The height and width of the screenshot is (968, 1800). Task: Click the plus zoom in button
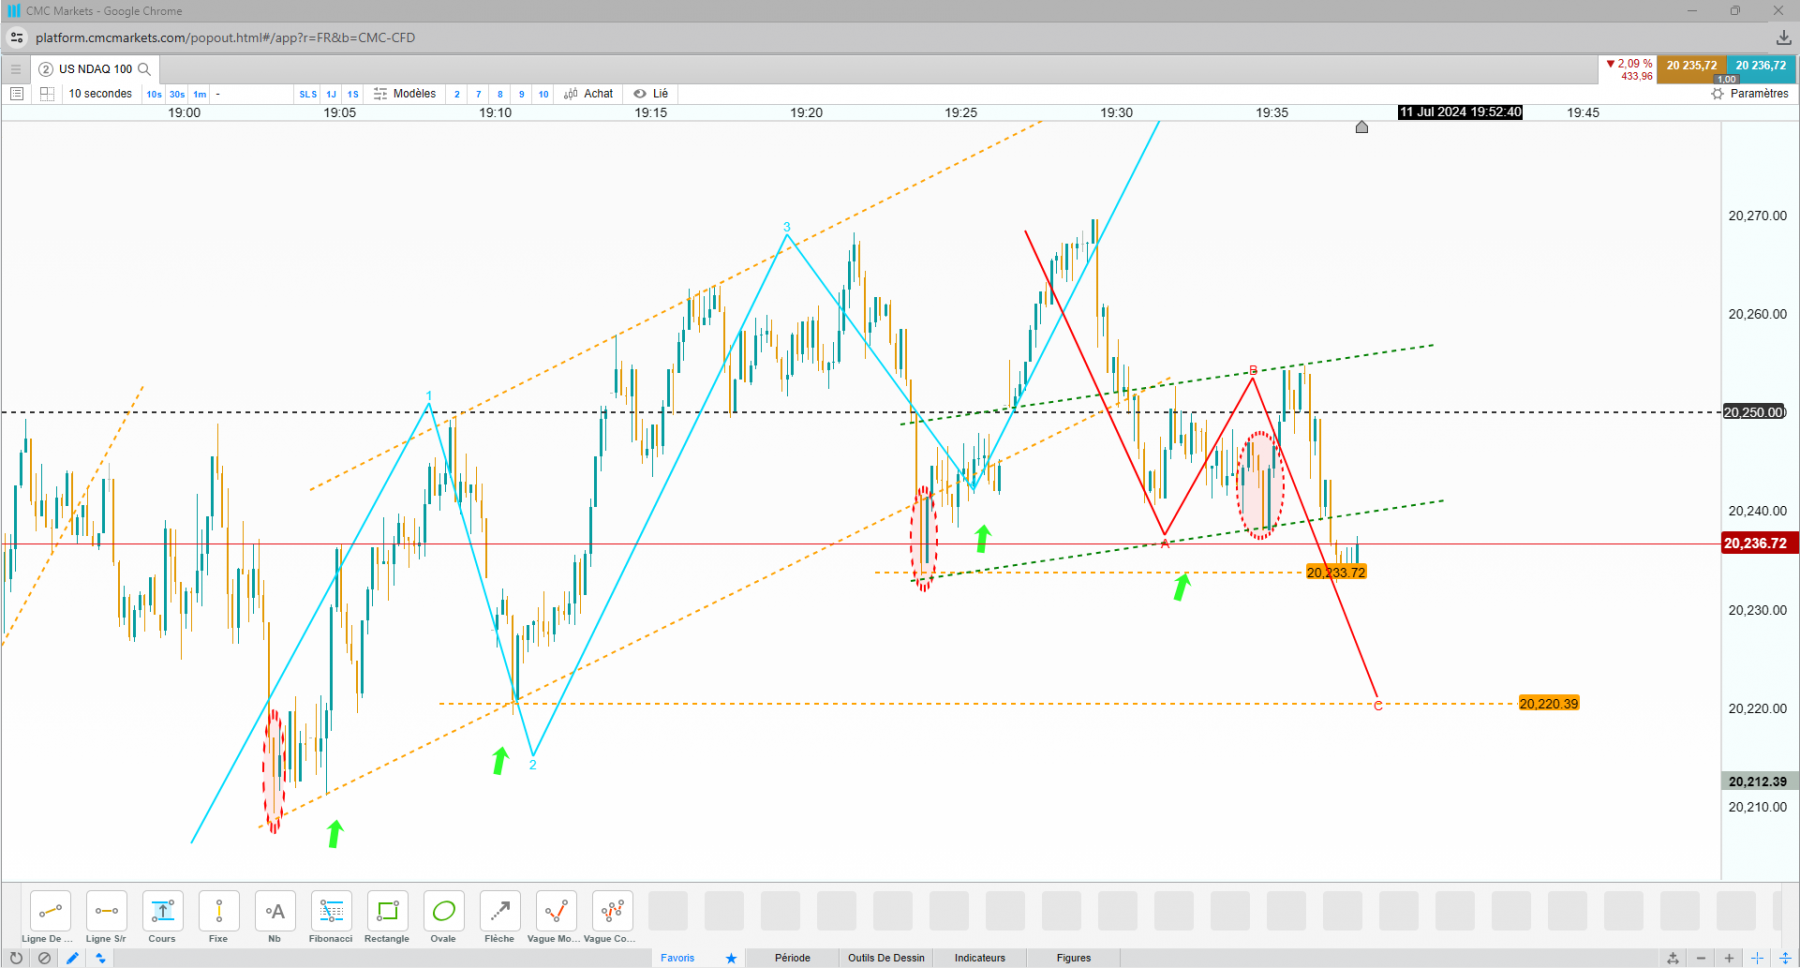click(x=1729, y=958)
